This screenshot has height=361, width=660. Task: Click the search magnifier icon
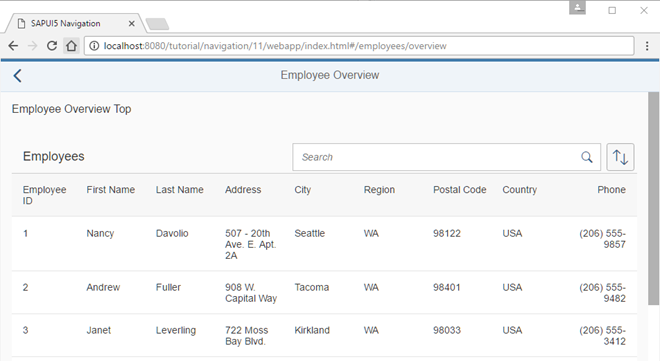point(587,157)
